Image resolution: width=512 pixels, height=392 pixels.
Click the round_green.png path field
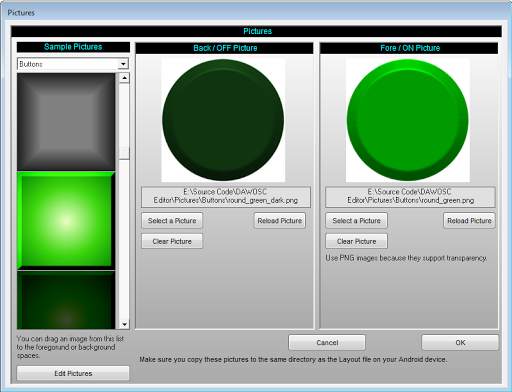[410, 197]
